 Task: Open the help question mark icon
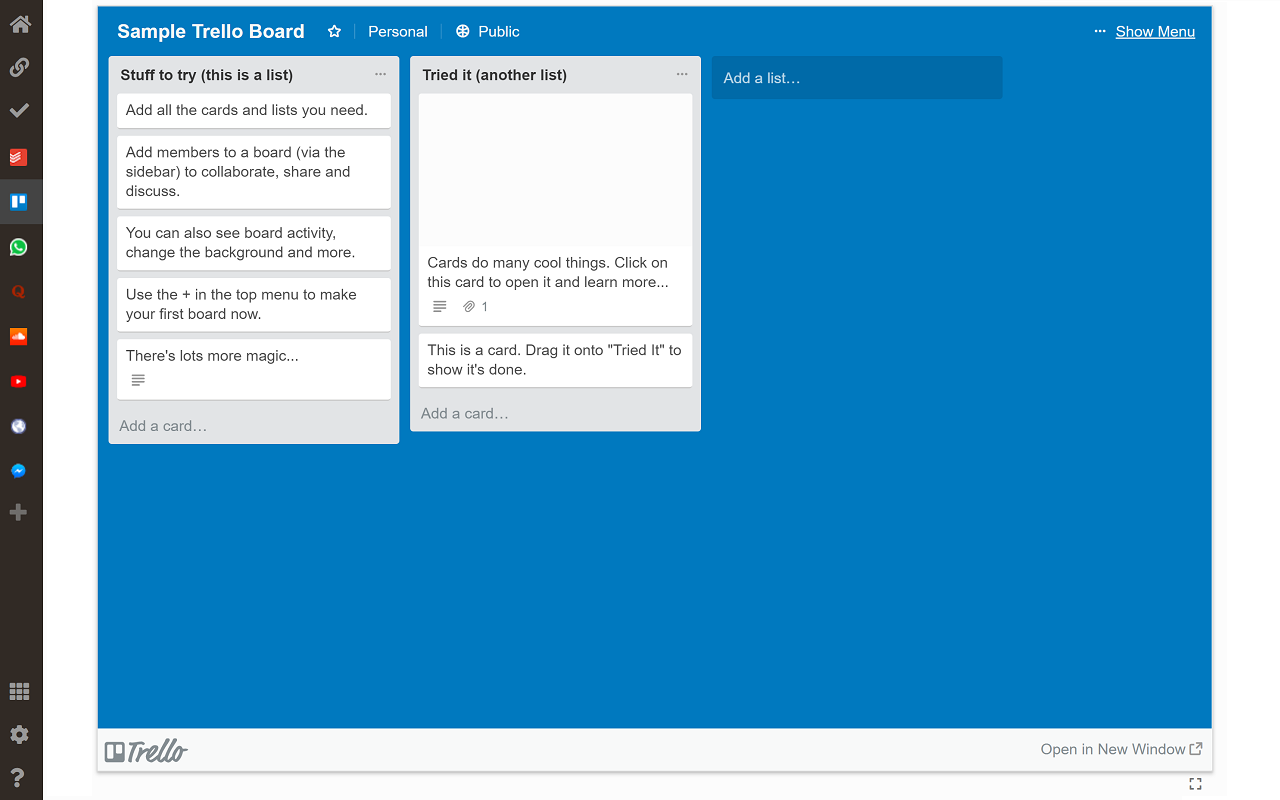19,778
